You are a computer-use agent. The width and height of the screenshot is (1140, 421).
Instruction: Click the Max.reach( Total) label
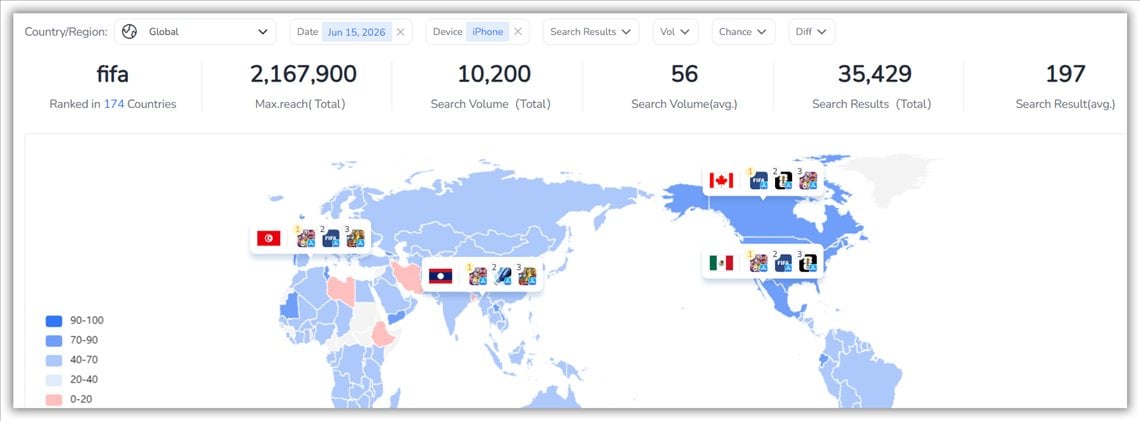pyautogui.click(x=300, y=104)
